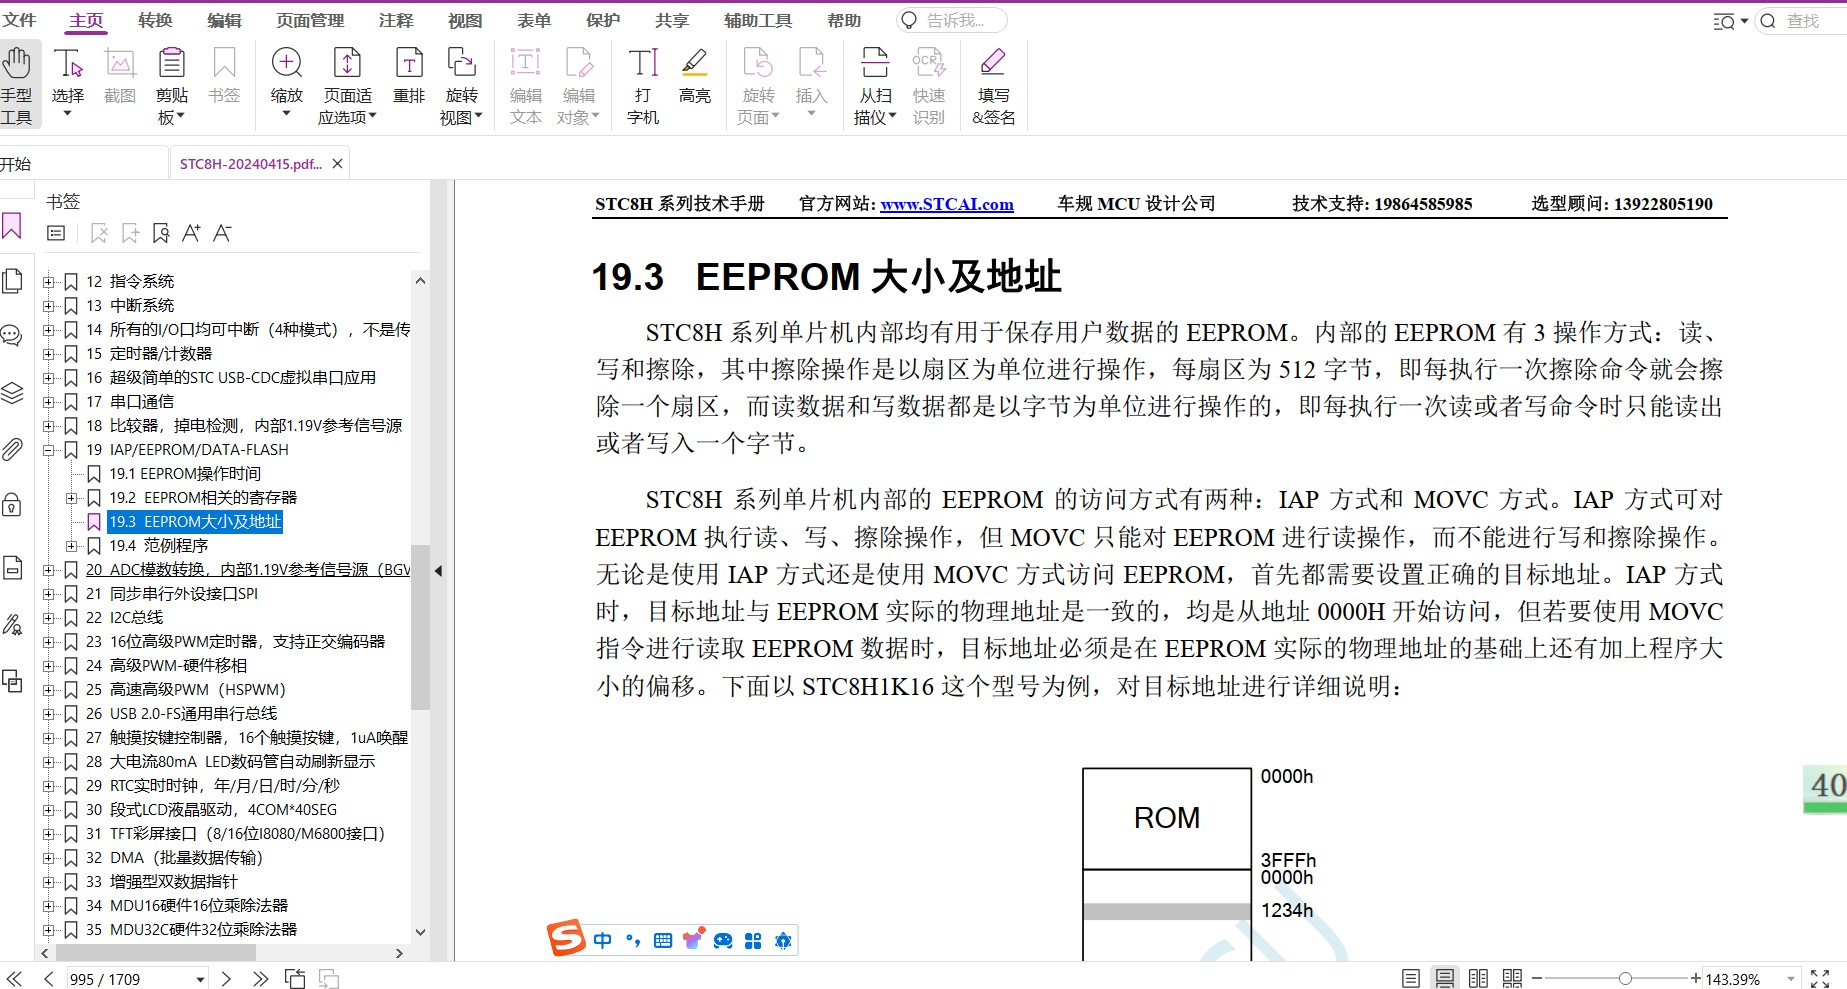The height and width of the screenshot is (989, 1847).
Task: Open the Bookmarks panel icon in sidebar
Action: [12, 227]
